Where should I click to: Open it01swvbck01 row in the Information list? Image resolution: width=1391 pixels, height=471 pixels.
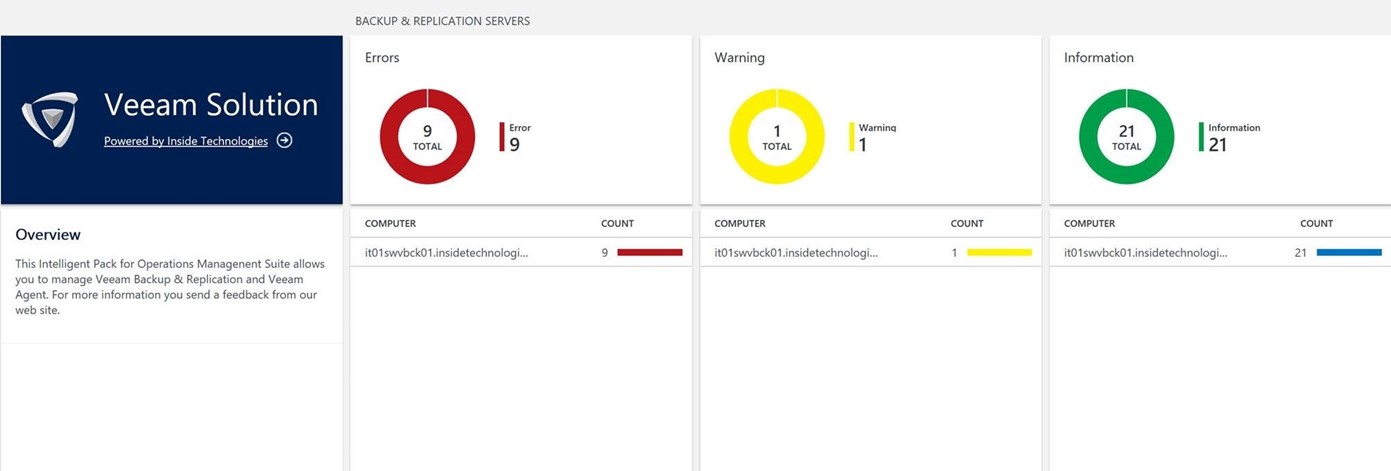[1146, 253]
